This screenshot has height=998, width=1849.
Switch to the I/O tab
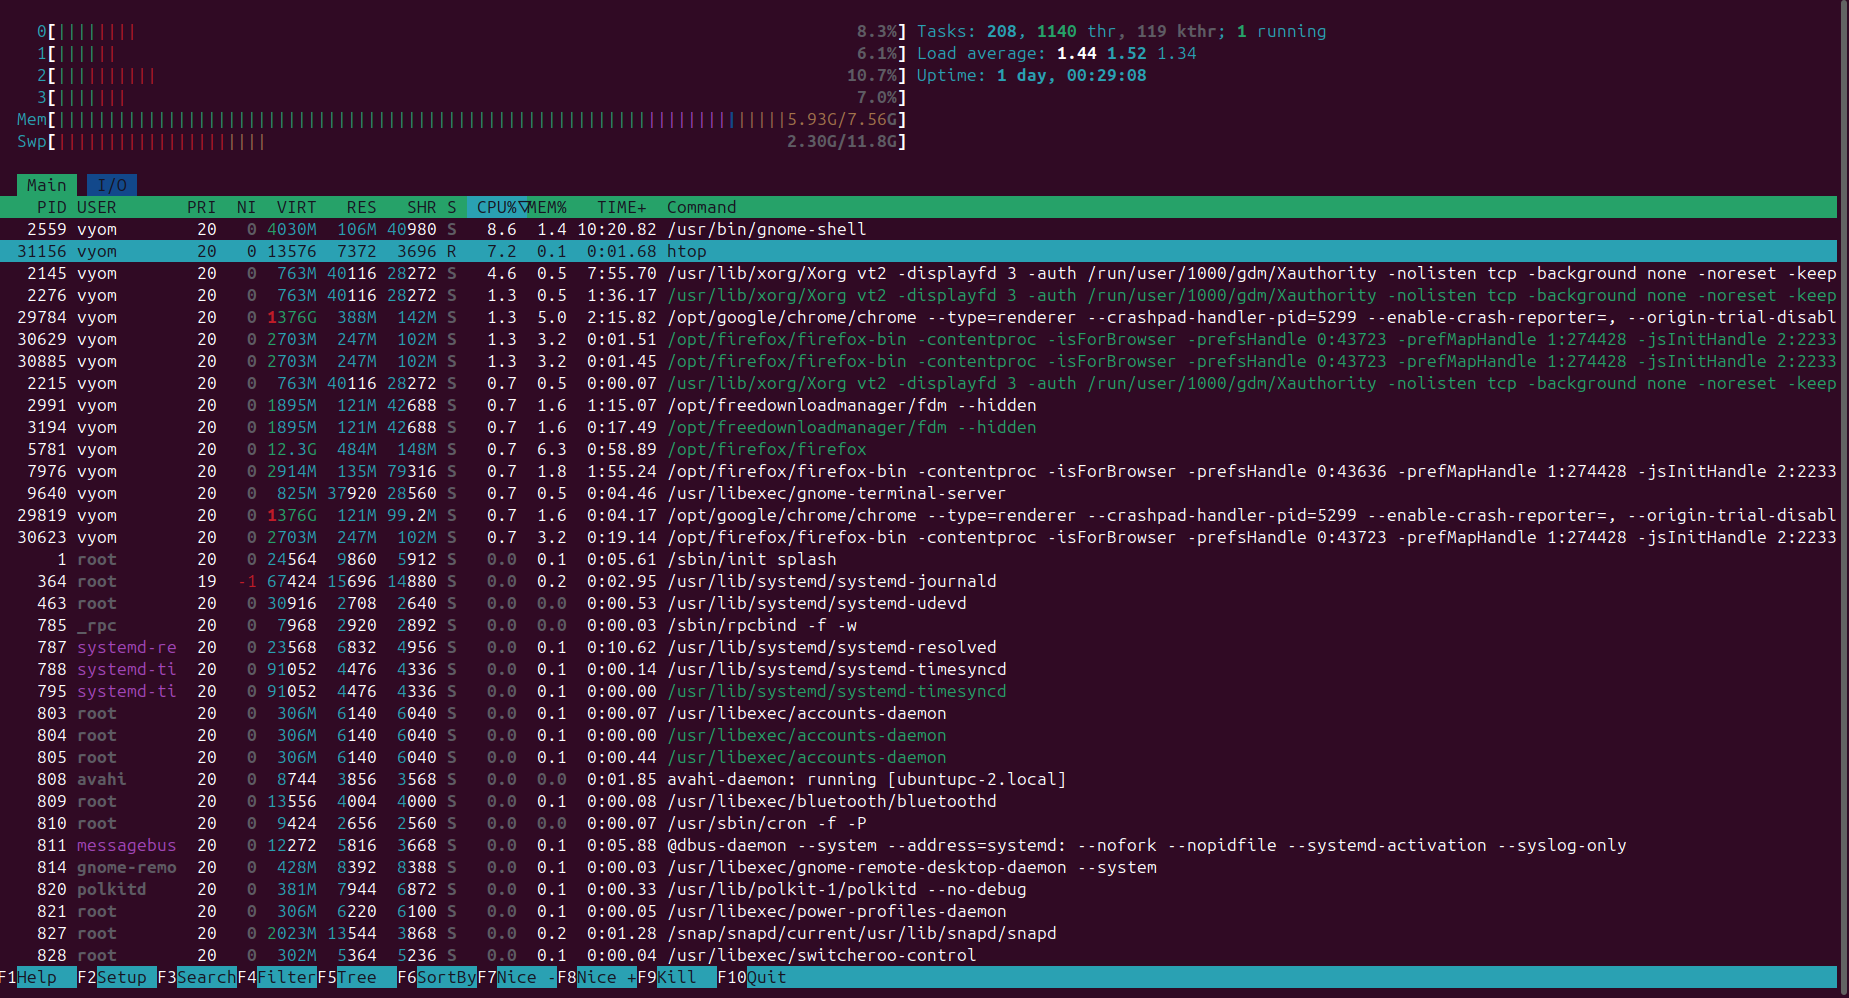112,185
